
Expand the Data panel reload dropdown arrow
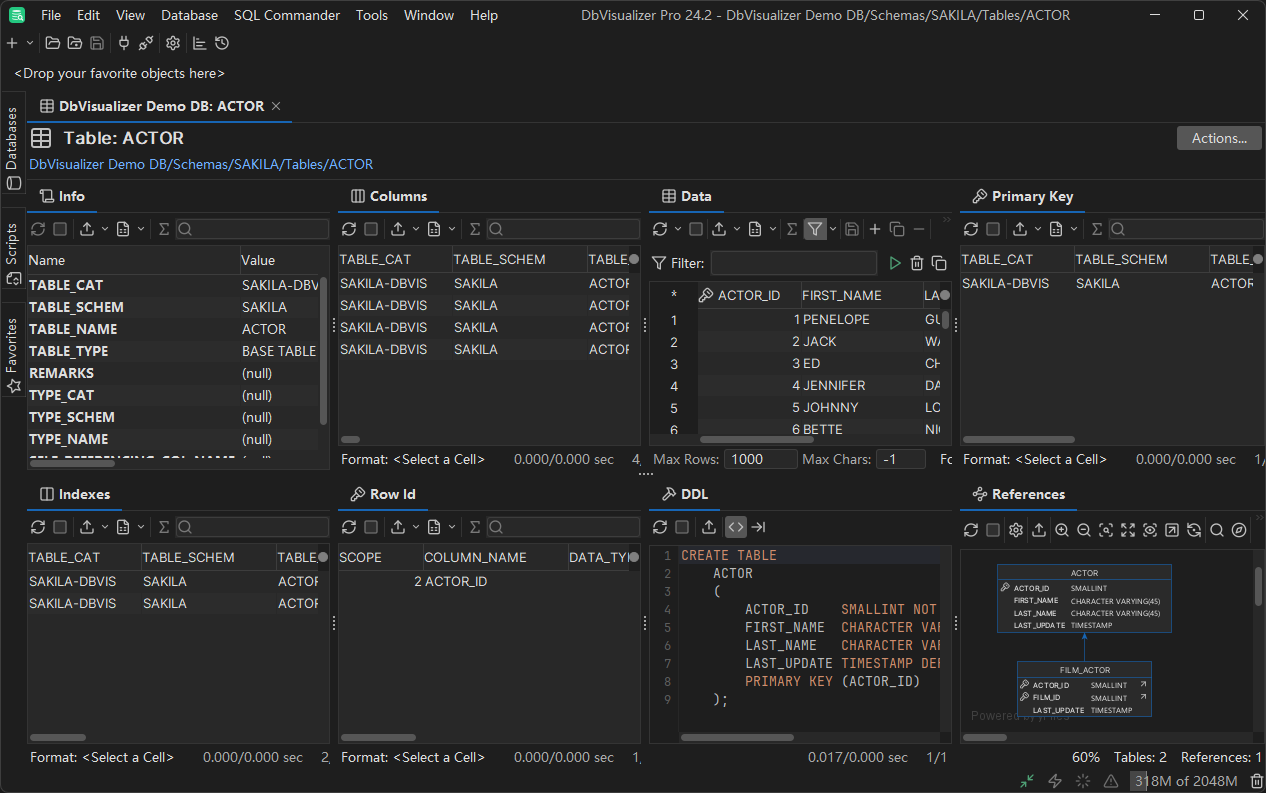click(x=676, y=229)
